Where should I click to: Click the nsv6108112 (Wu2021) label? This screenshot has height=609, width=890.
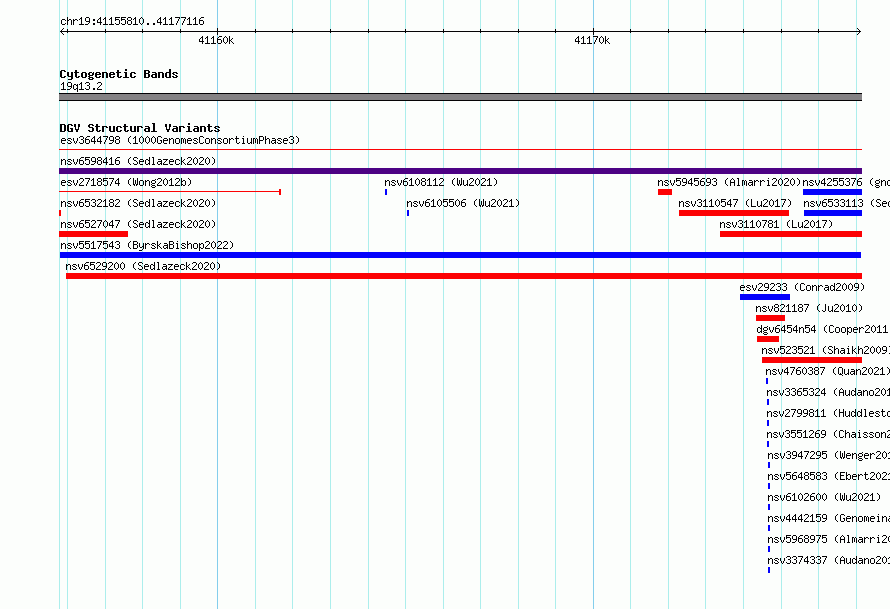click(x=441, y=182)
